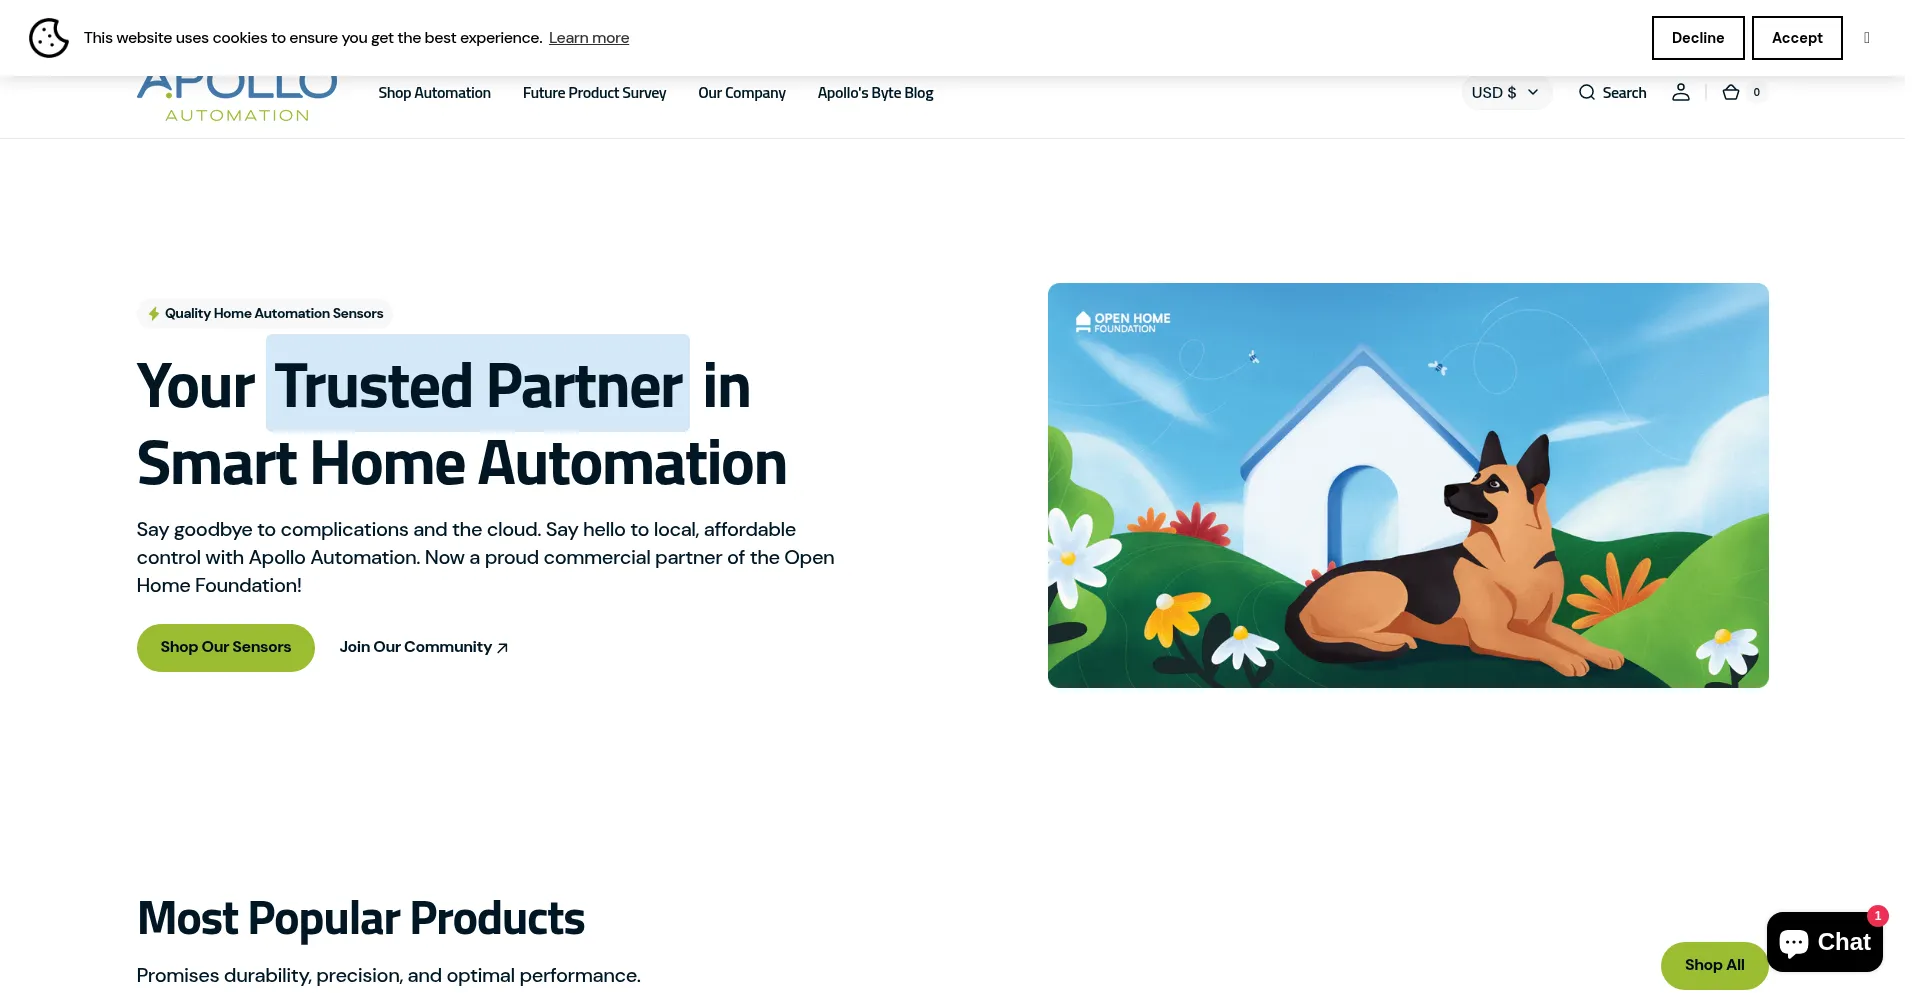Open the shopping basket icon

click(1731, 92)
